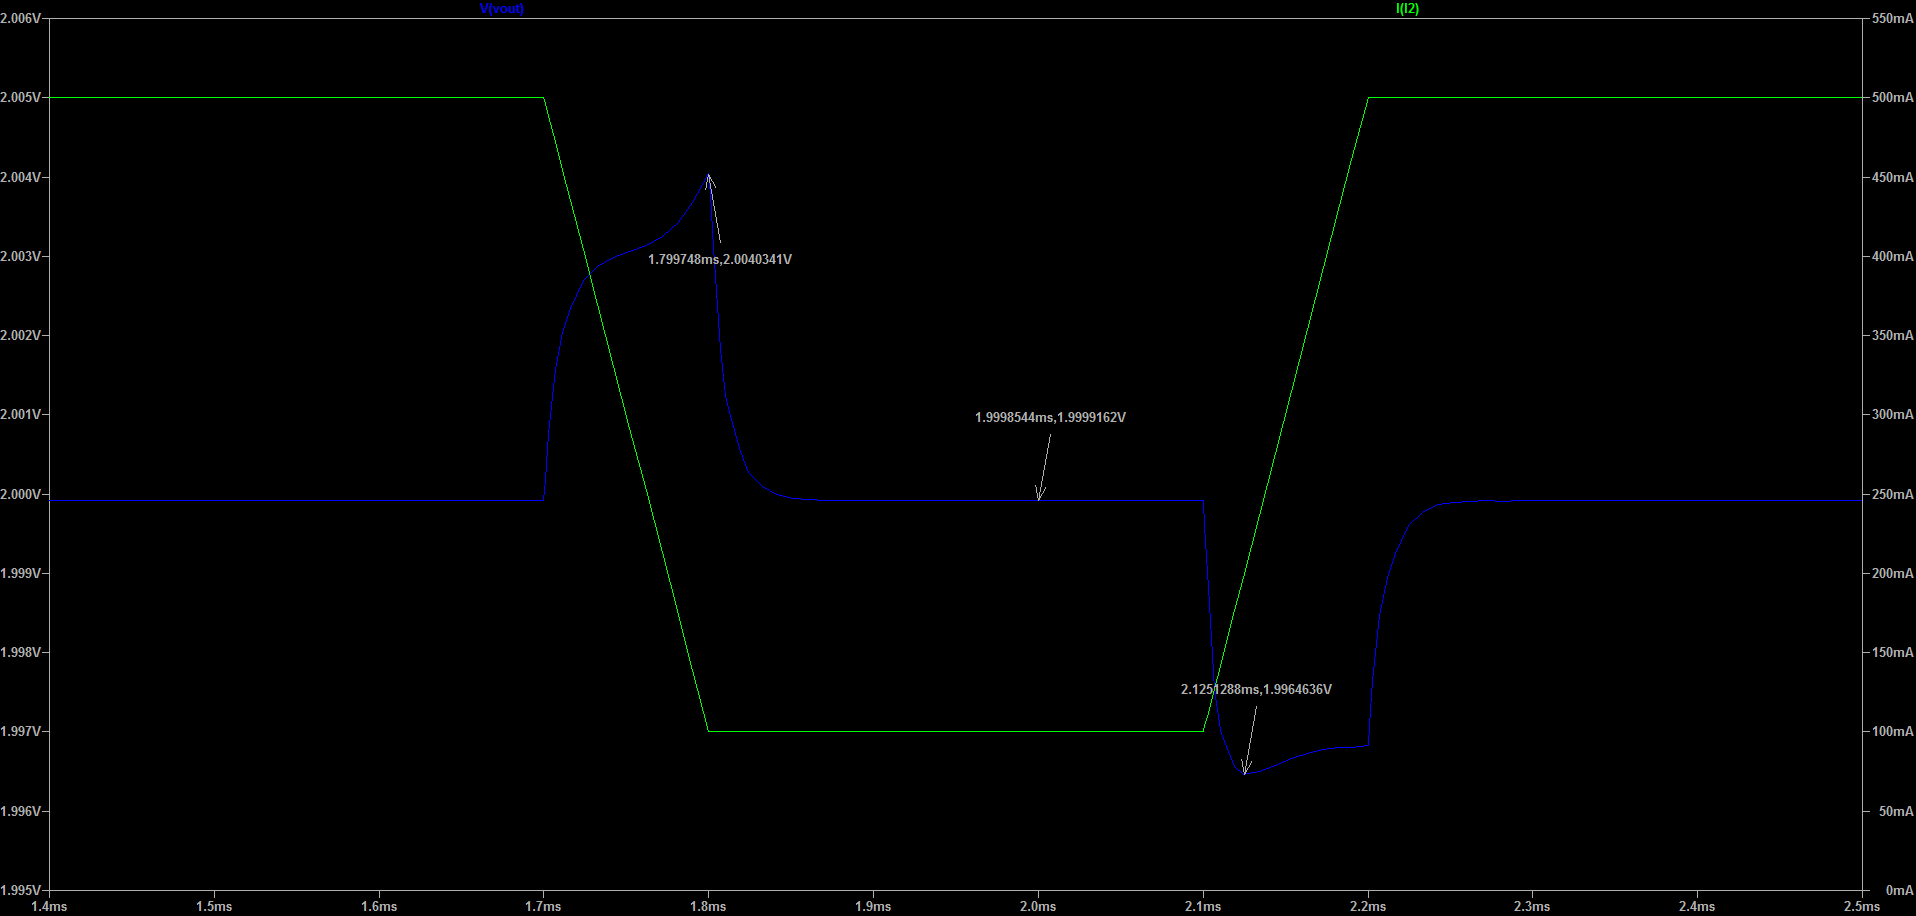Click the 2.000V left axis label

21,495
